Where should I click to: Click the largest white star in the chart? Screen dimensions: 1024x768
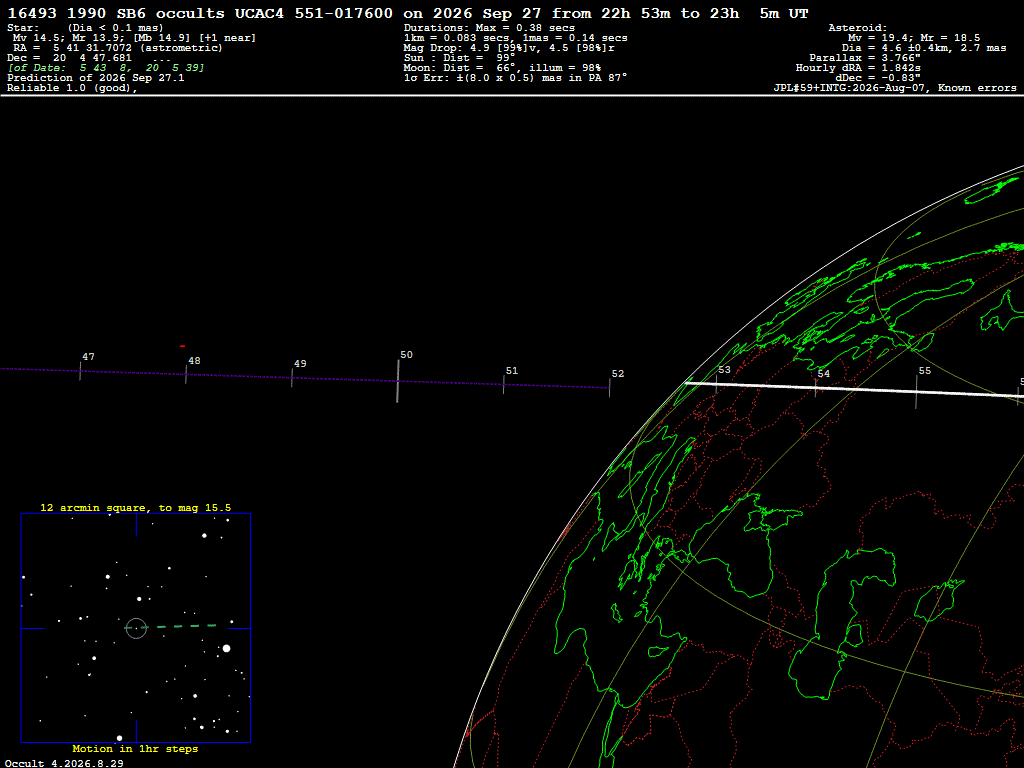[227, 648]
